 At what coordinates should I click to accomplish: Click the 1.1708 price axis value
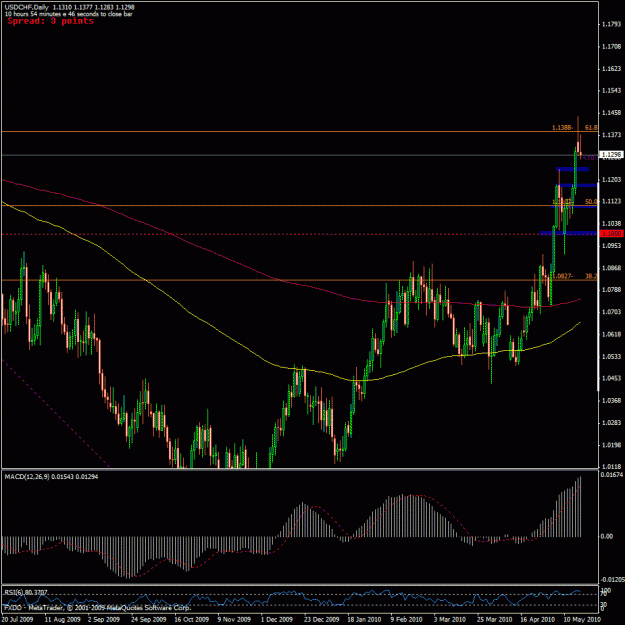click(611, 47)
